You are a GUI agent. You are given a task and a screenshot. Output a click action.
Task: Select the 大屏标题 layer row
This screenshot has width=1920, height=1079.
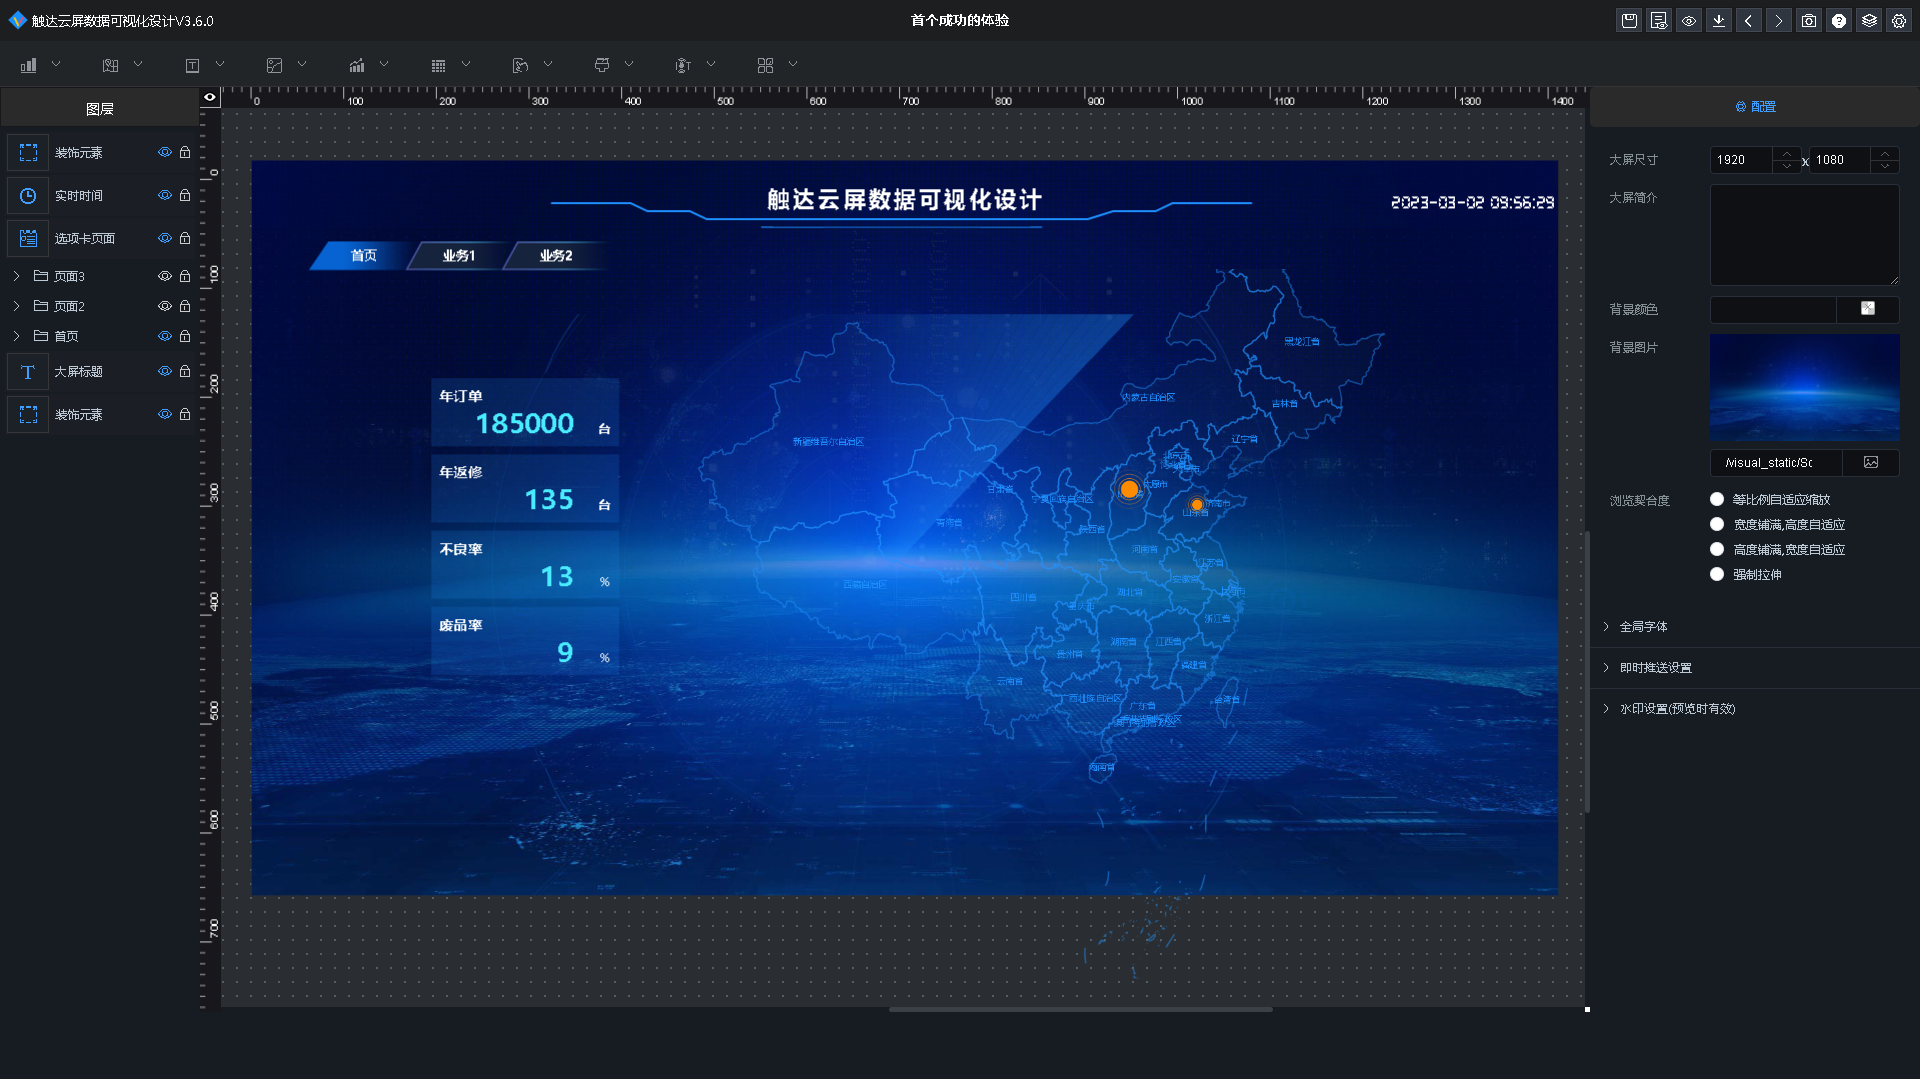(100, 371)
